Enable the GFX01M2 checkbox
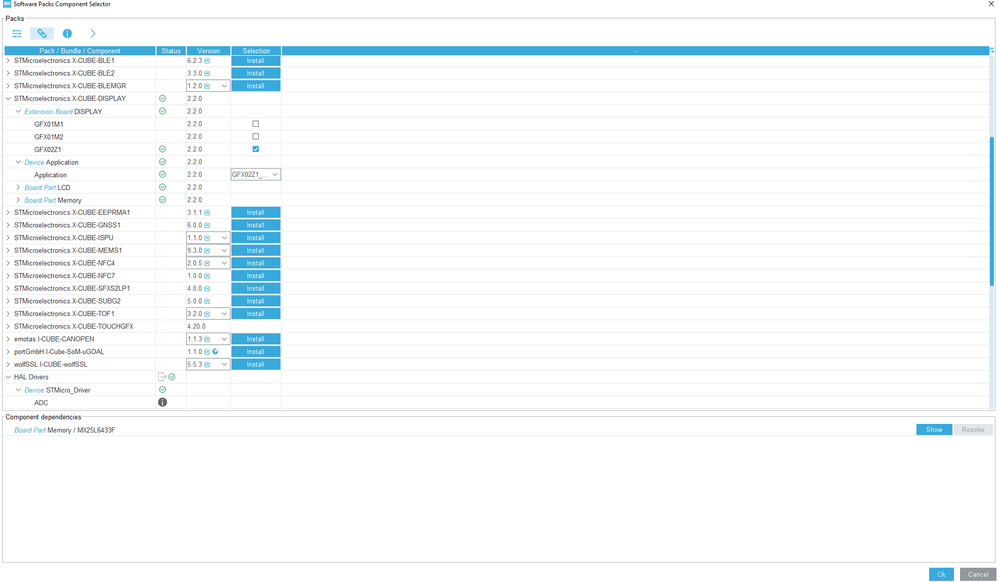Screen dimensions: 999x582 click(x=255, y=136)
